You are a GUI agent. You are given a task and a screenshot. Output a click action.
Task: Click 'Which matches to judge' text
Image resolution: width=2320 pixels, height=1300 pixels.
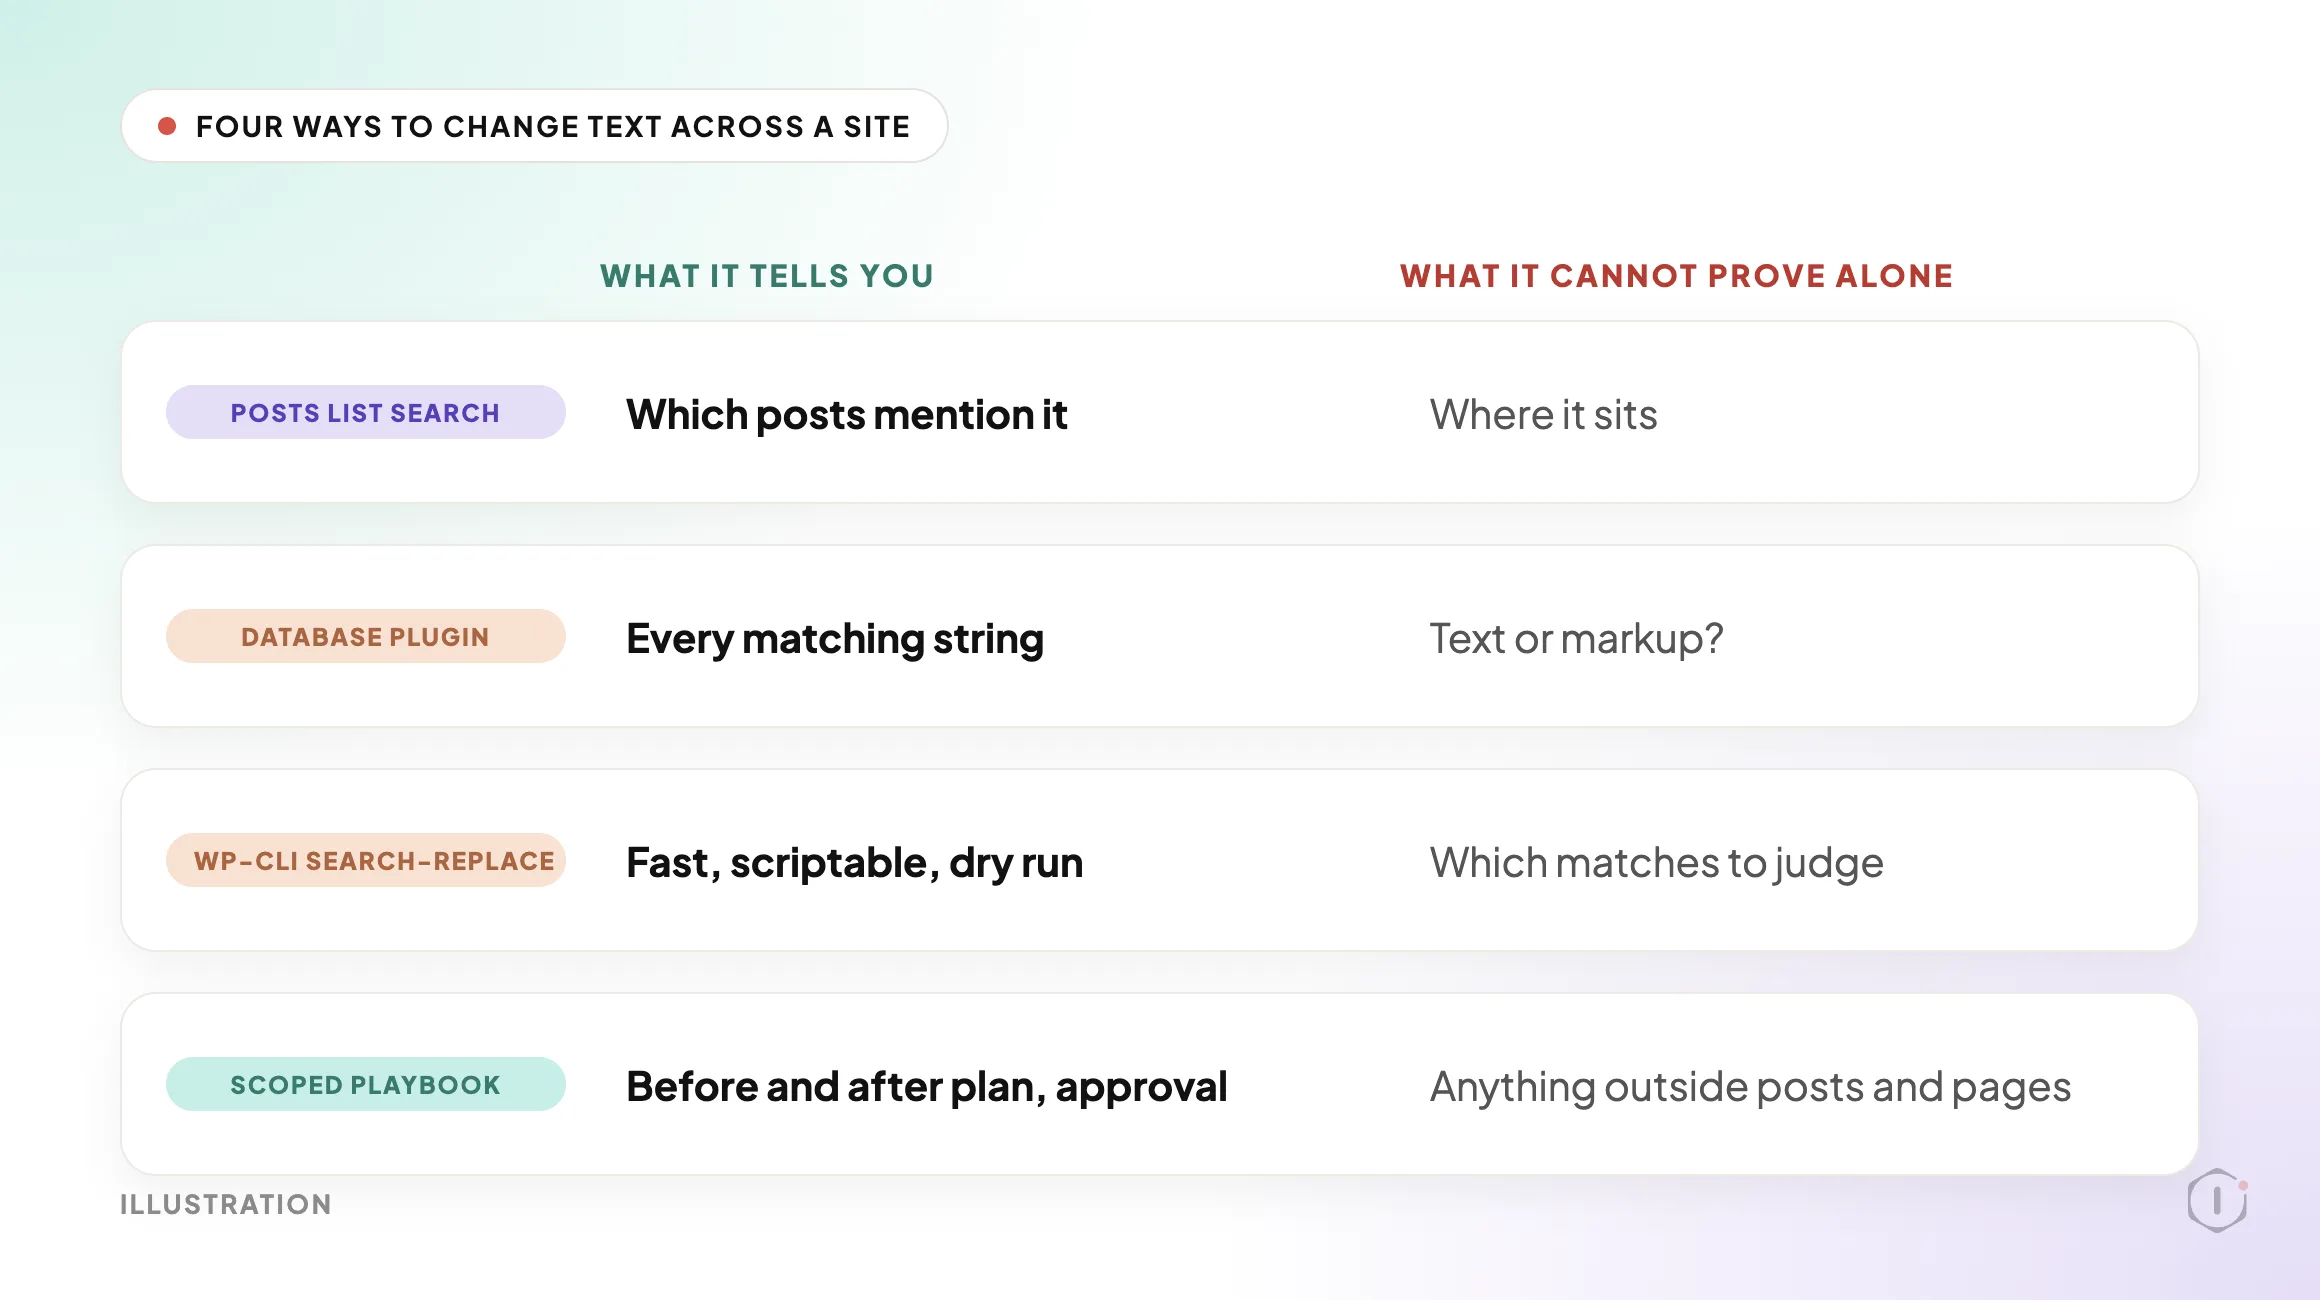click(1656, 863)
